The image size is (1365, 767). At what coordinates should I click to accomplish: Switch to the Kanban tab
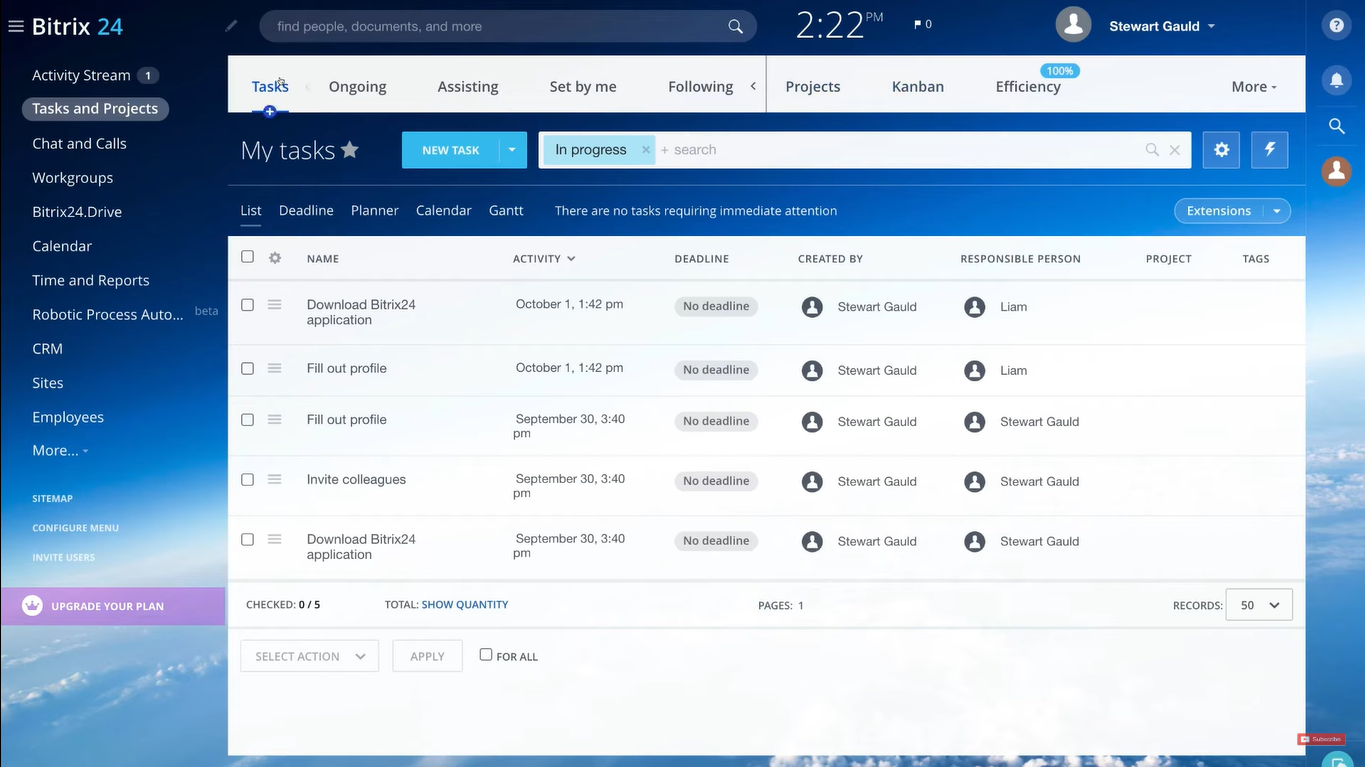(x=917, y=86)
